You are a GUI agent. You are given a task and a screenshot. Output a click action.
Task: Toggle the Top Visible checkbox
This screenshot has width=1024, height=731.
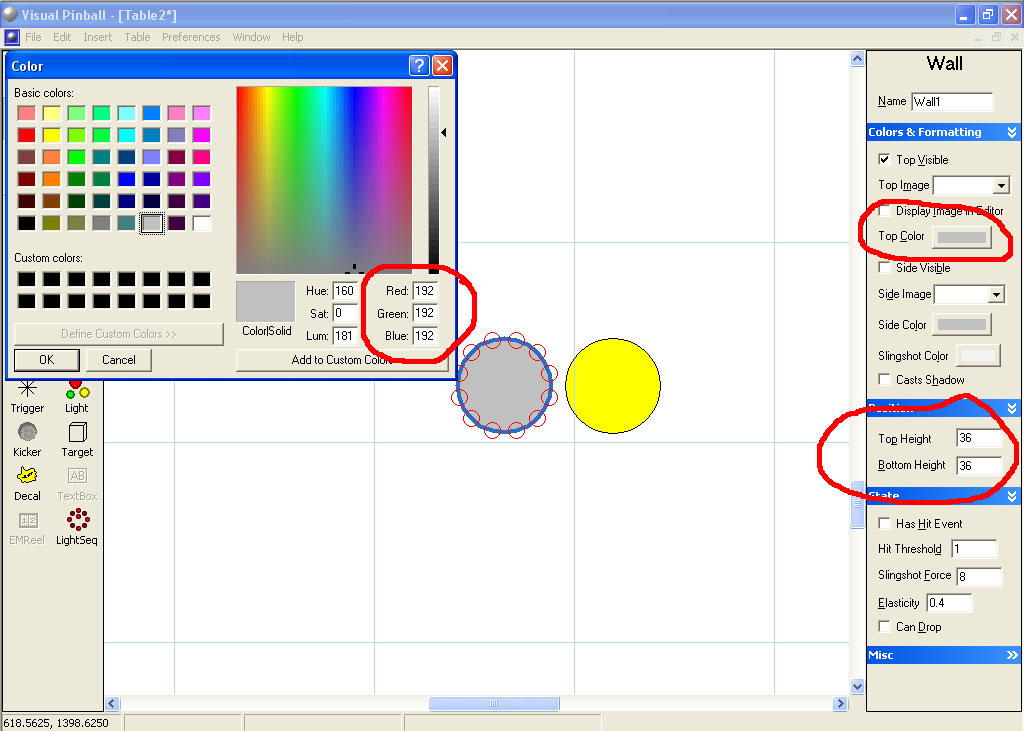pos(884,159)
